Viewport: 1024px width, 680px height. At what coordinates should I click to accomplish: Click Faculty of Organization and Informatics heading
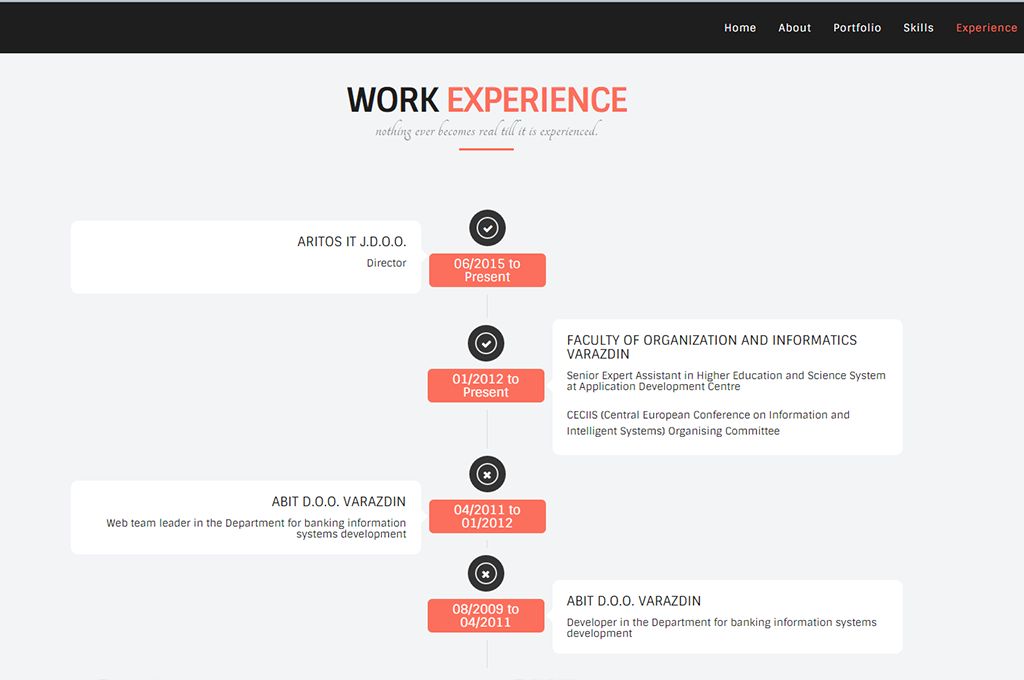[x=711, y=347]
